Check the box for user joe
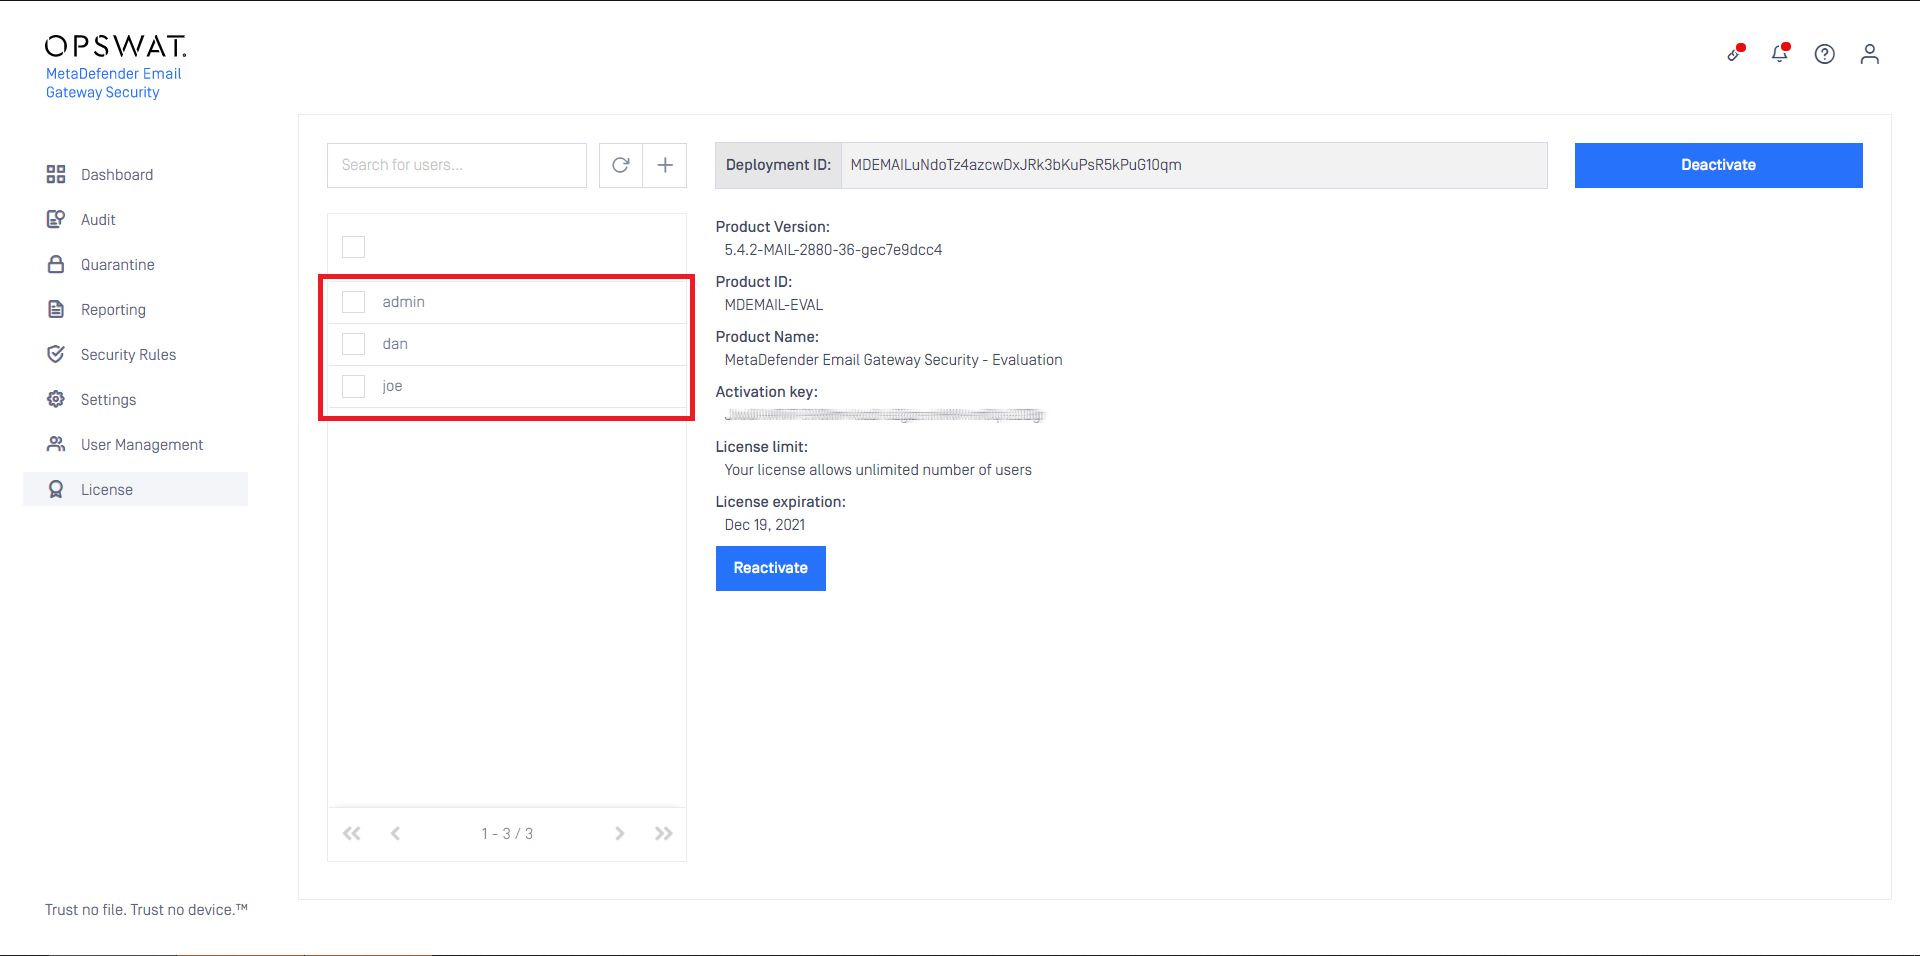 354,386
